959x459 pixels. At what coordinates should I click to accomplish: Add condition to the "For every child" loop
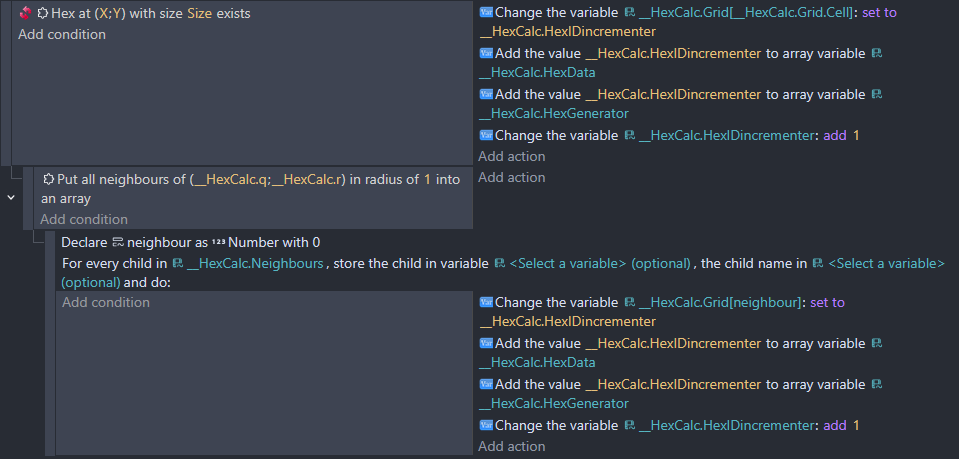click(106, 302)
